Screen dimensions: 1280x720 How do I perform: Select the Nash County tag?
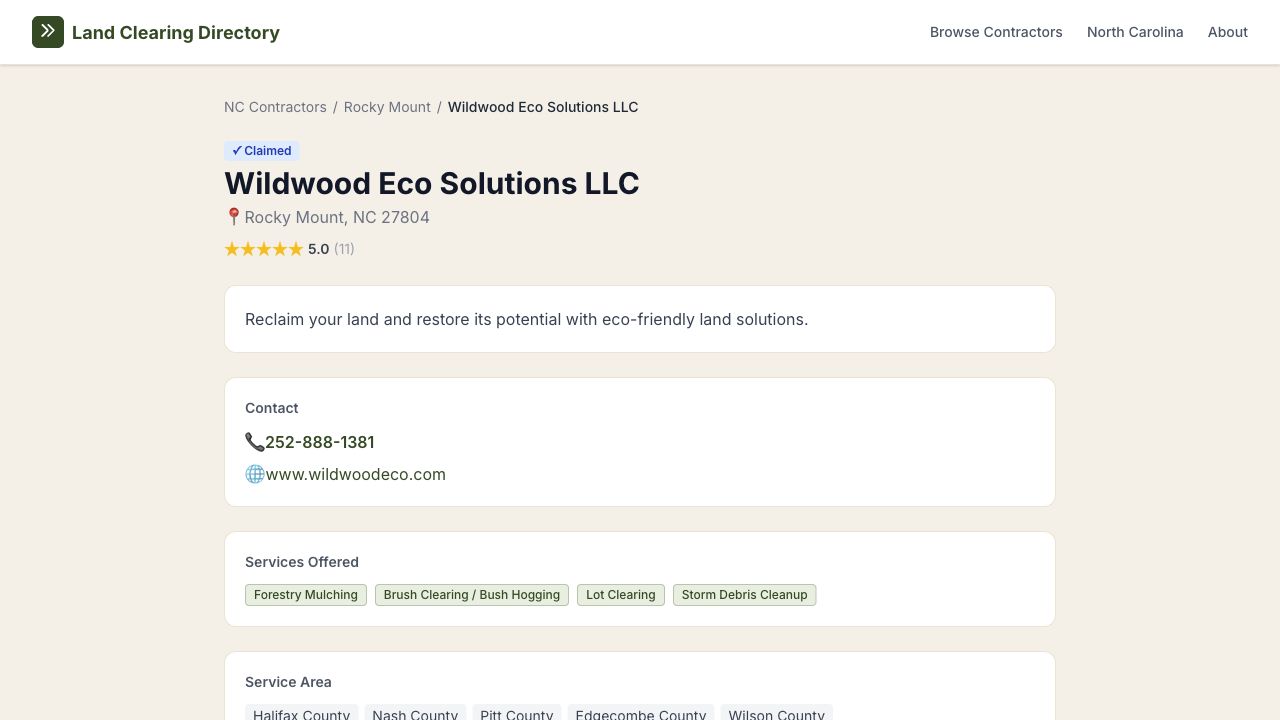(415, 713)
